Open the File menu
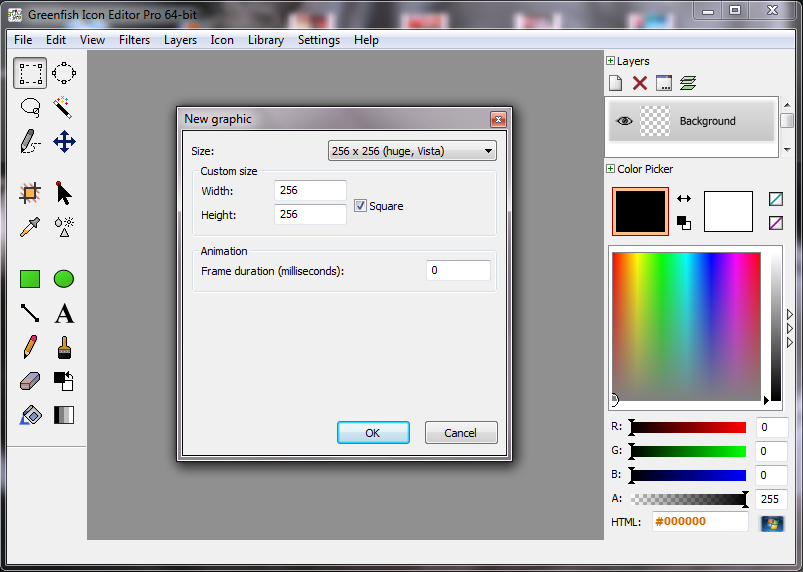803x572 pixels. click(23, 40)
